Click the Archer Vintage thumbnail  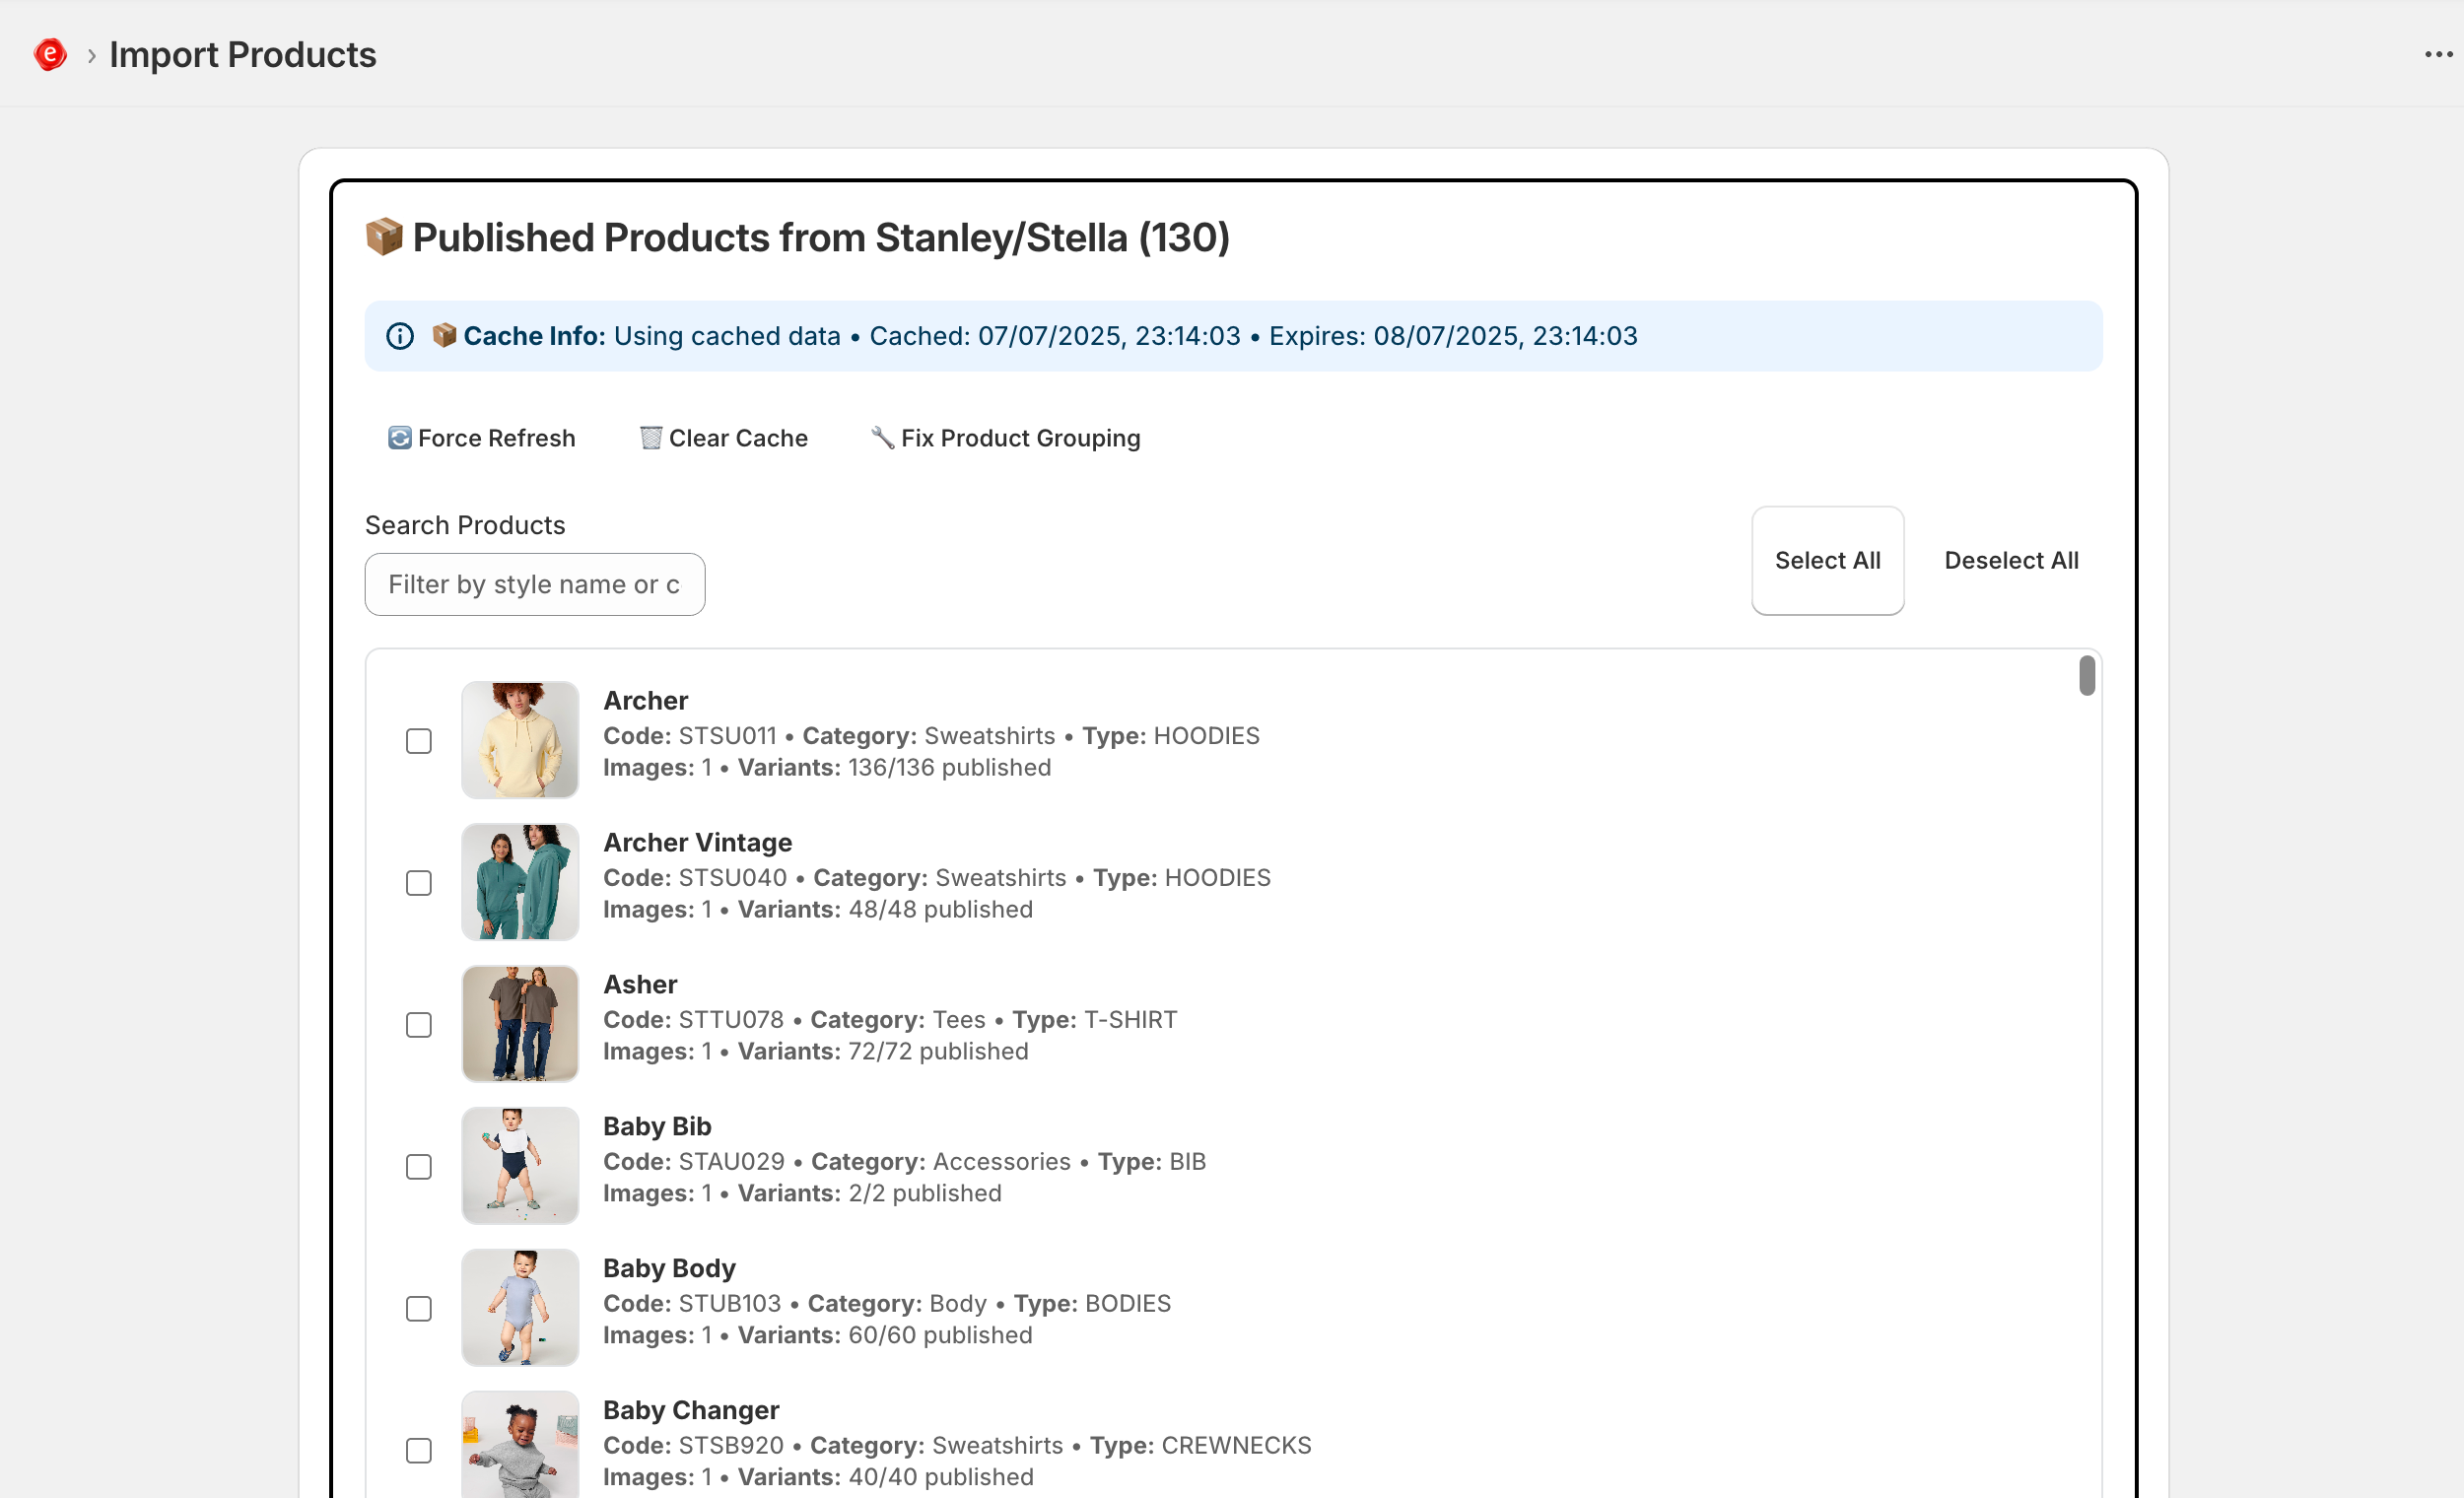[x=520, y=882]
